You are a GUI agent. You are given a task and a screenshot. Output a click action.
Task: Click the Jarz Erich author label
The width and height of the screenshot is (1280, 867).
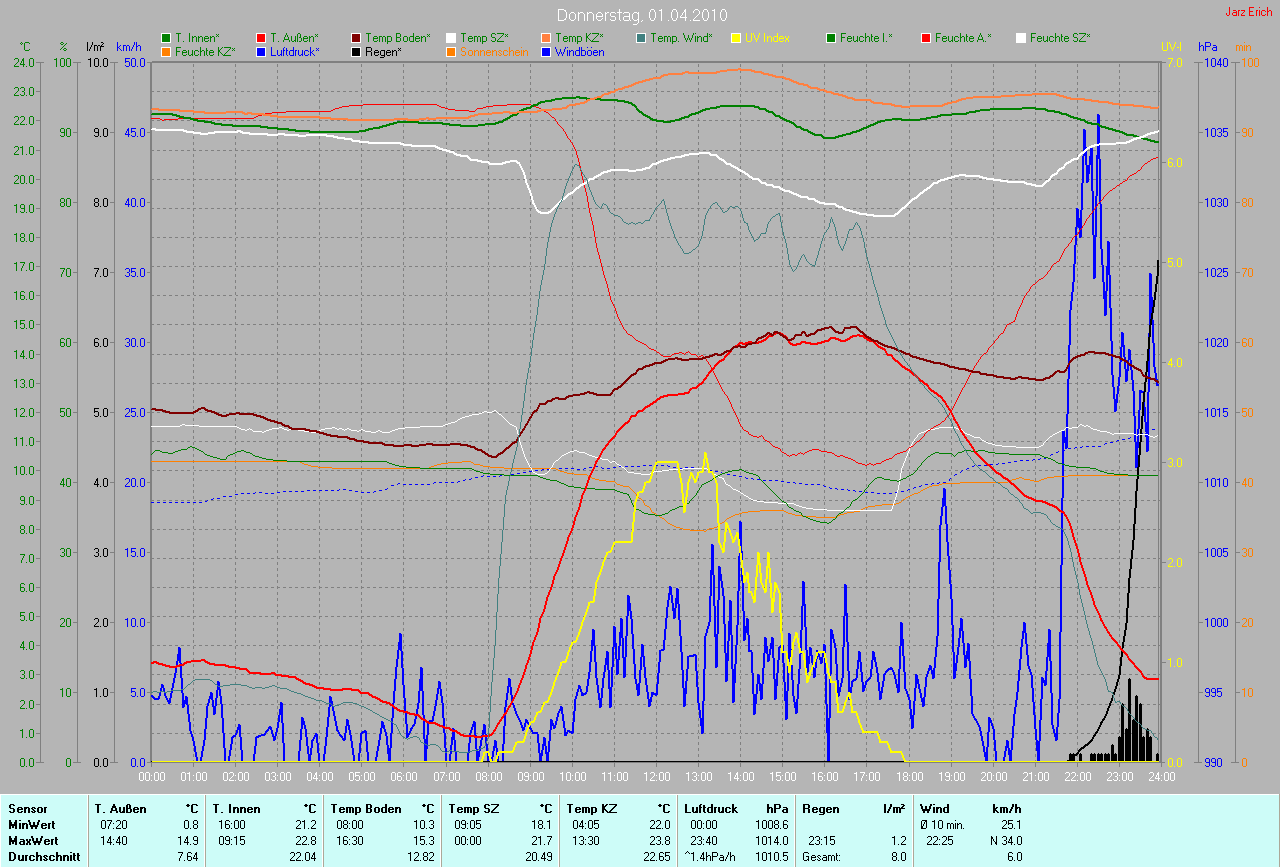point(1249,12)
